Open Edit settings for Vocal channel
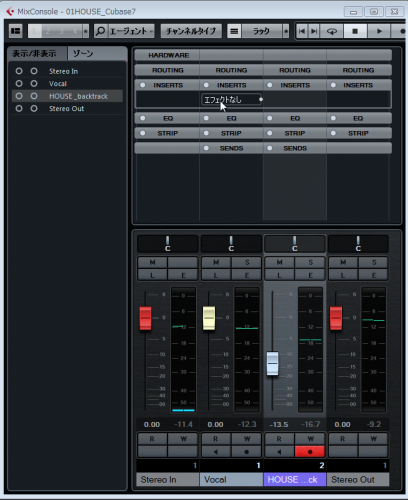This screenshot has width=408, height=500. (x=247, y=275)
